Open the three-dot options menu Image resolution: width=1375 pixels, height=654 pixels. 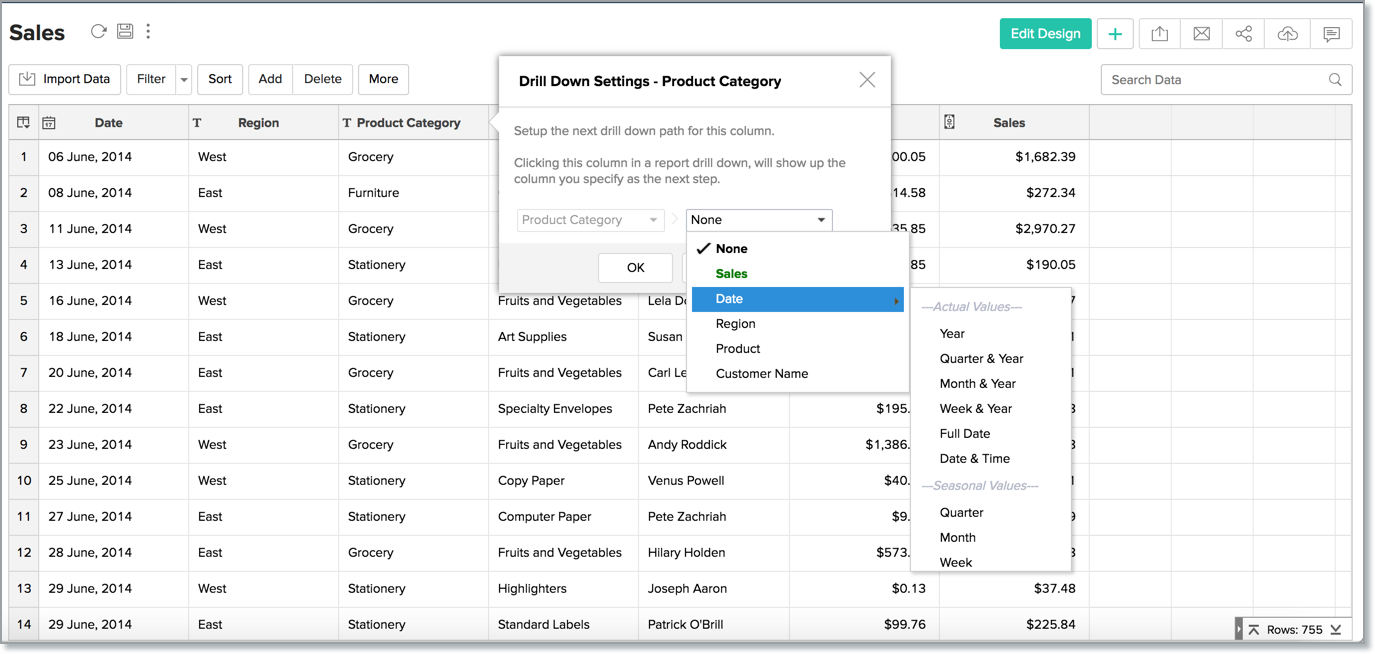148,31
